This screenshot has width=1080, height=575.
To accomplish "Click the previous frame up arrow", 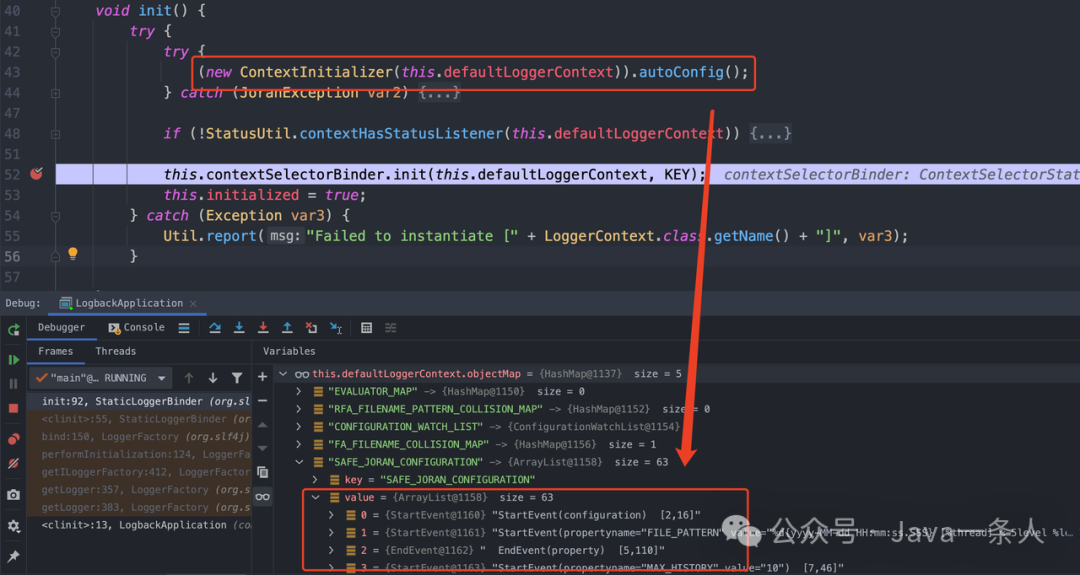I will (x=189, y=378).
